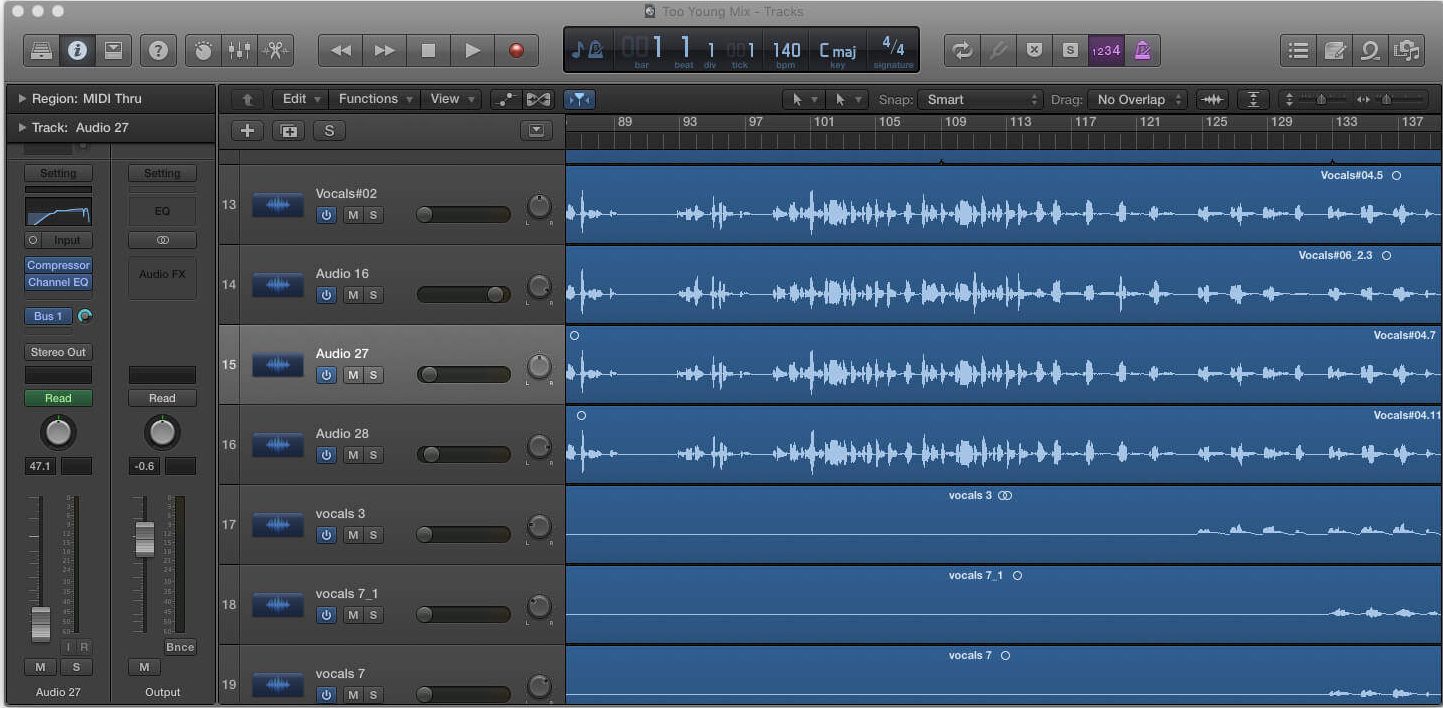Open the Bus 1 send slot
This screenshot has height=708, width=1443.
pyautogui.click(x=48, y=316)
